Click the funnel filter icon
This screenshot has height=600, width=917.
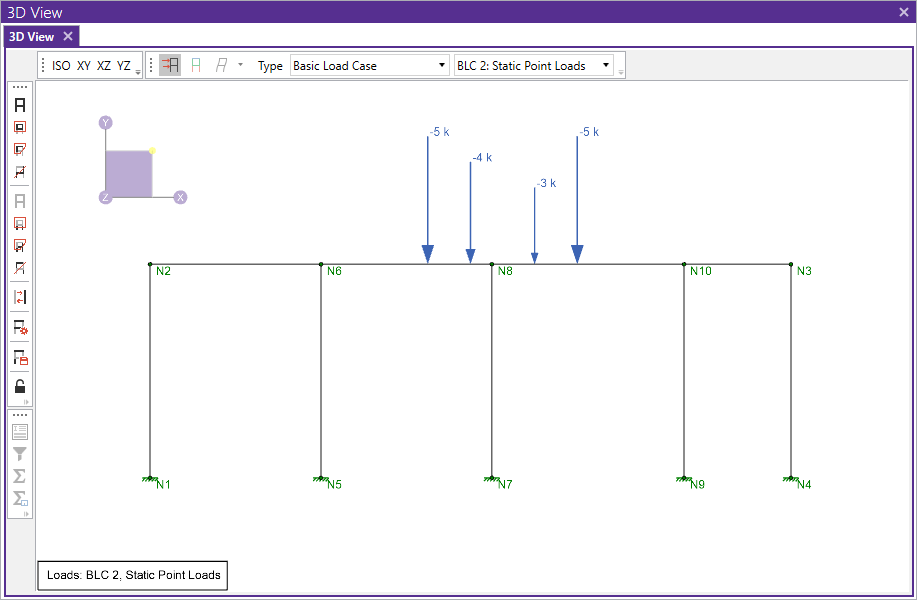click(19, 454)
